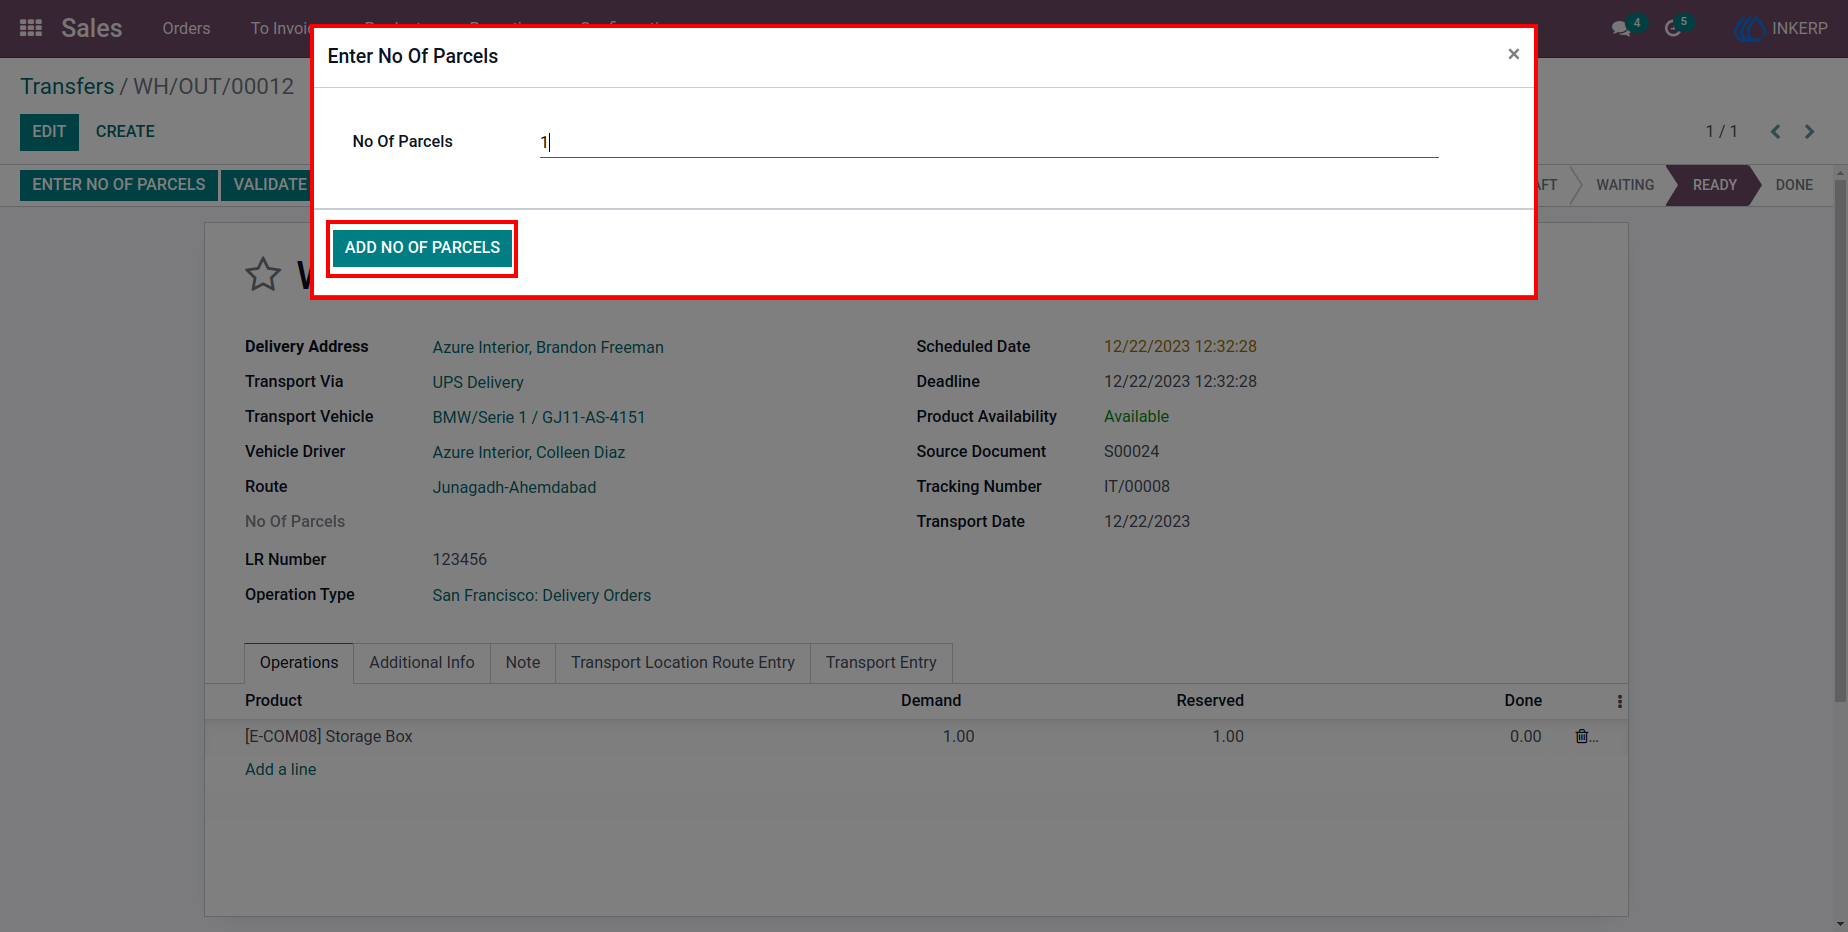Open Azure Interior, Brandon Freeman delivery address
The width and height of the screenshot is (1848, 932).
click(x=548, y=348)
